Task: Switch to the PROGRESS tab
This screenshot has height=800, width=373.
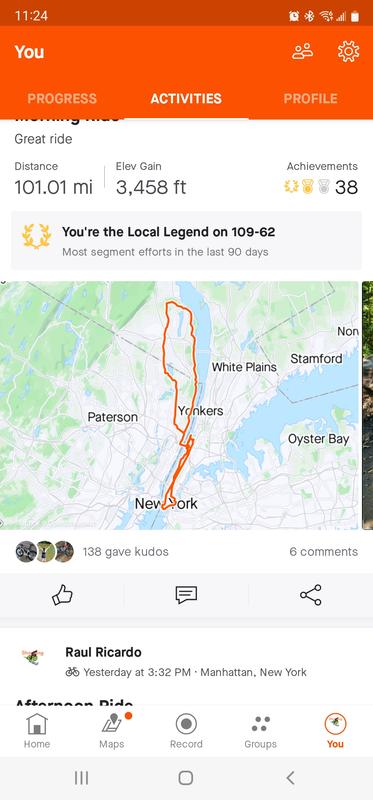Action: point(62,98)
